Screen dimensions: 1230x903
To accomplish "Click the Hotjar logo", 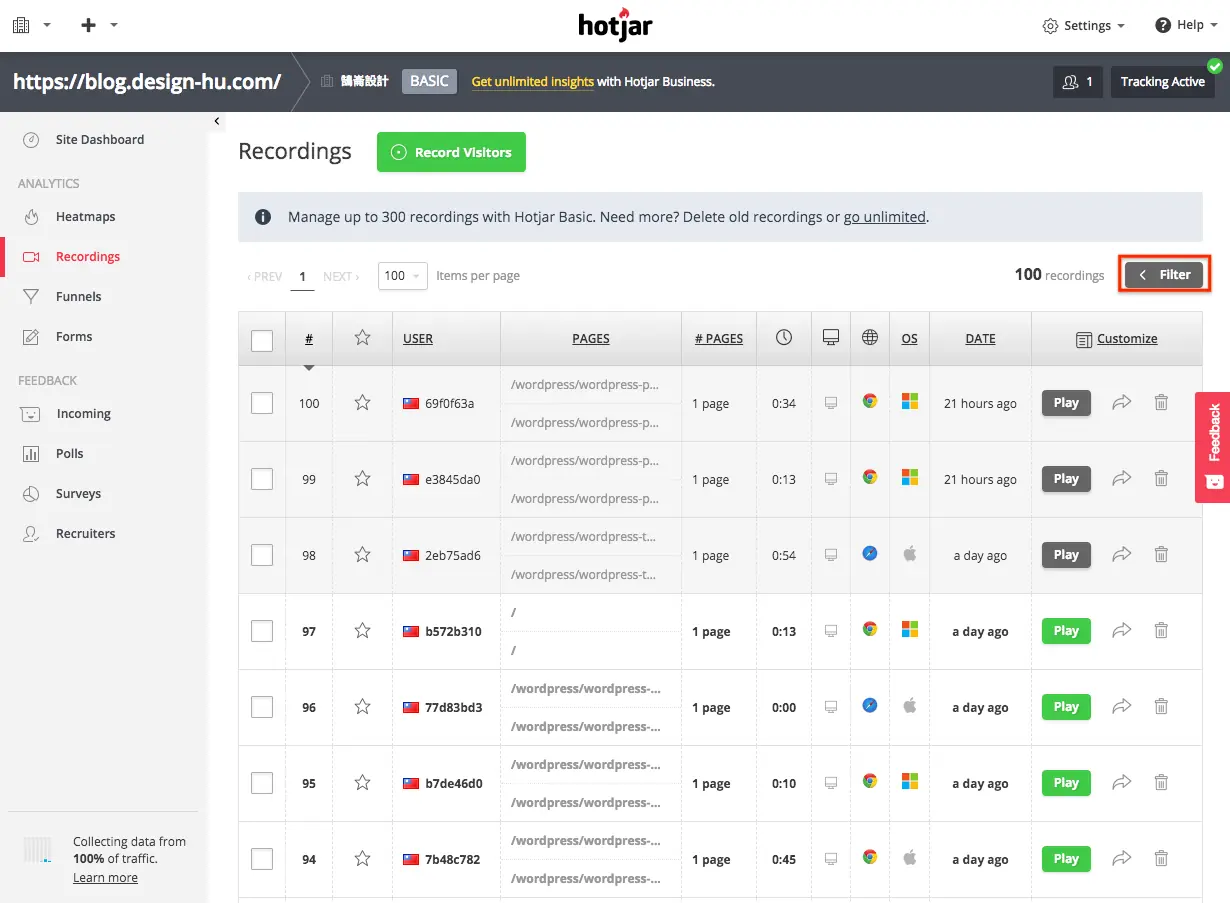I will click(x=615, y=24).
